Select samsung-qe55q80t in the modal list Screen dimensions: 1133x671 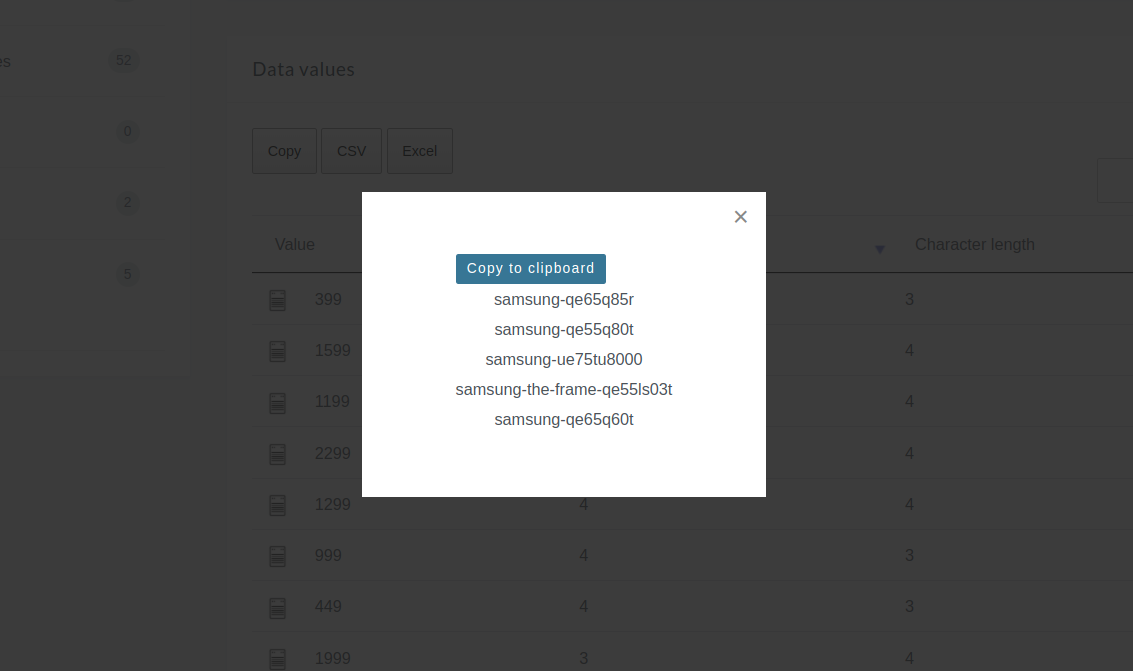[564, 330]
